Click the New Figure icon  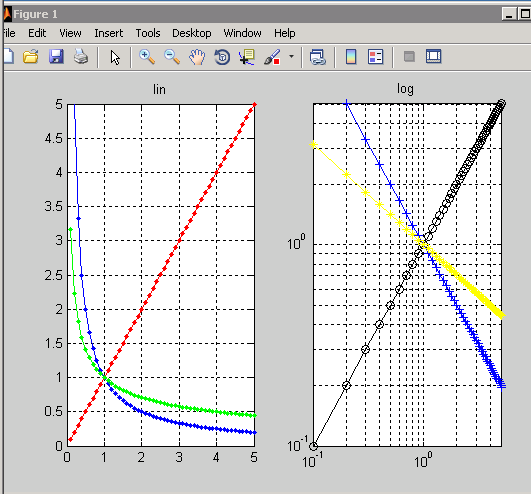point(9,57)
